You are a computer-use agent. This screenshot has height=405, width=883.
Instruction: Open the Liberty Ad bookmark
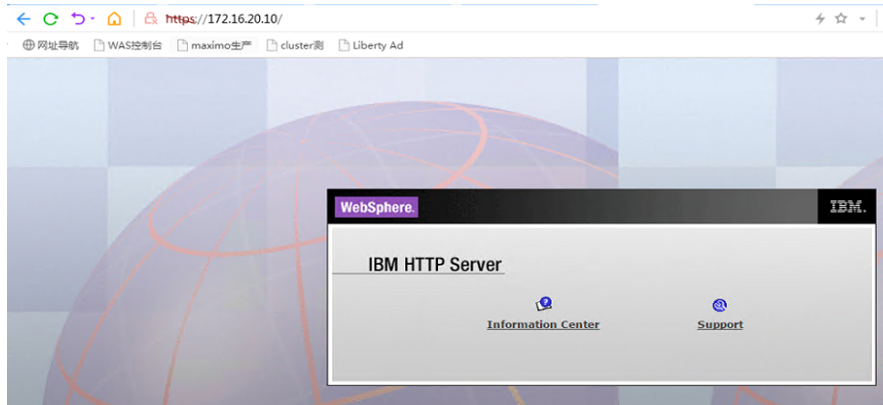click(371, 46)
